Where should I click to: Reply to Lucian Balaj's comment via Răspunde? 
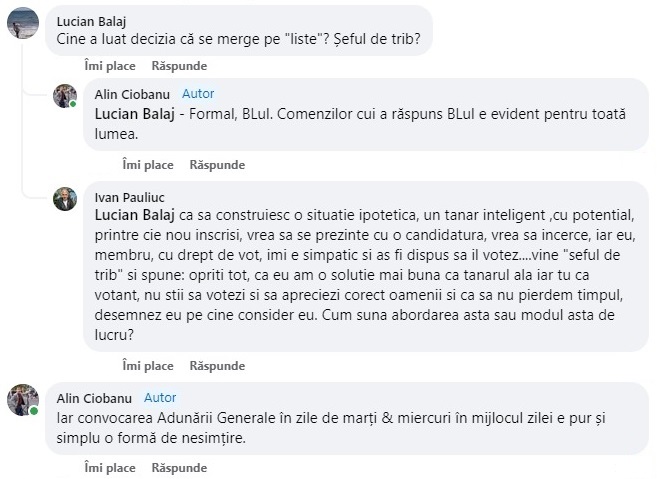pyautogui.click(x=179, y=66)
